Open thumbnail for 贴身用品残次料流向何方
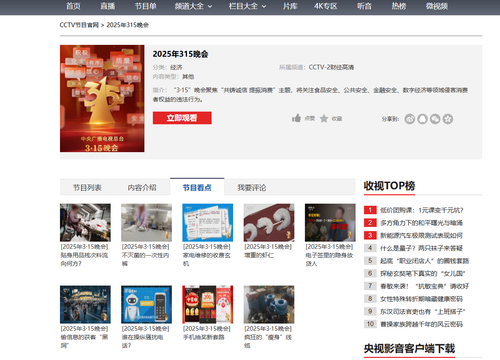This screenshot has width=500, height=360. [85, 222]
